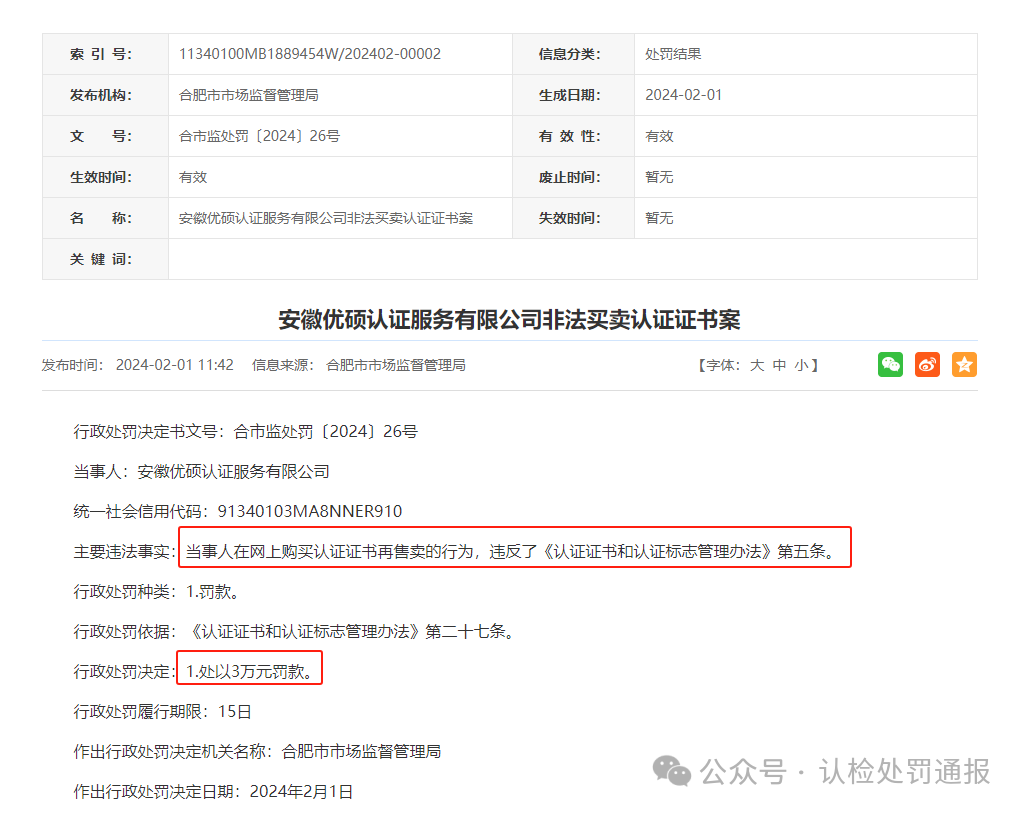
Task: Click the orange star favorite icon
Action: (x=963, y=364)
